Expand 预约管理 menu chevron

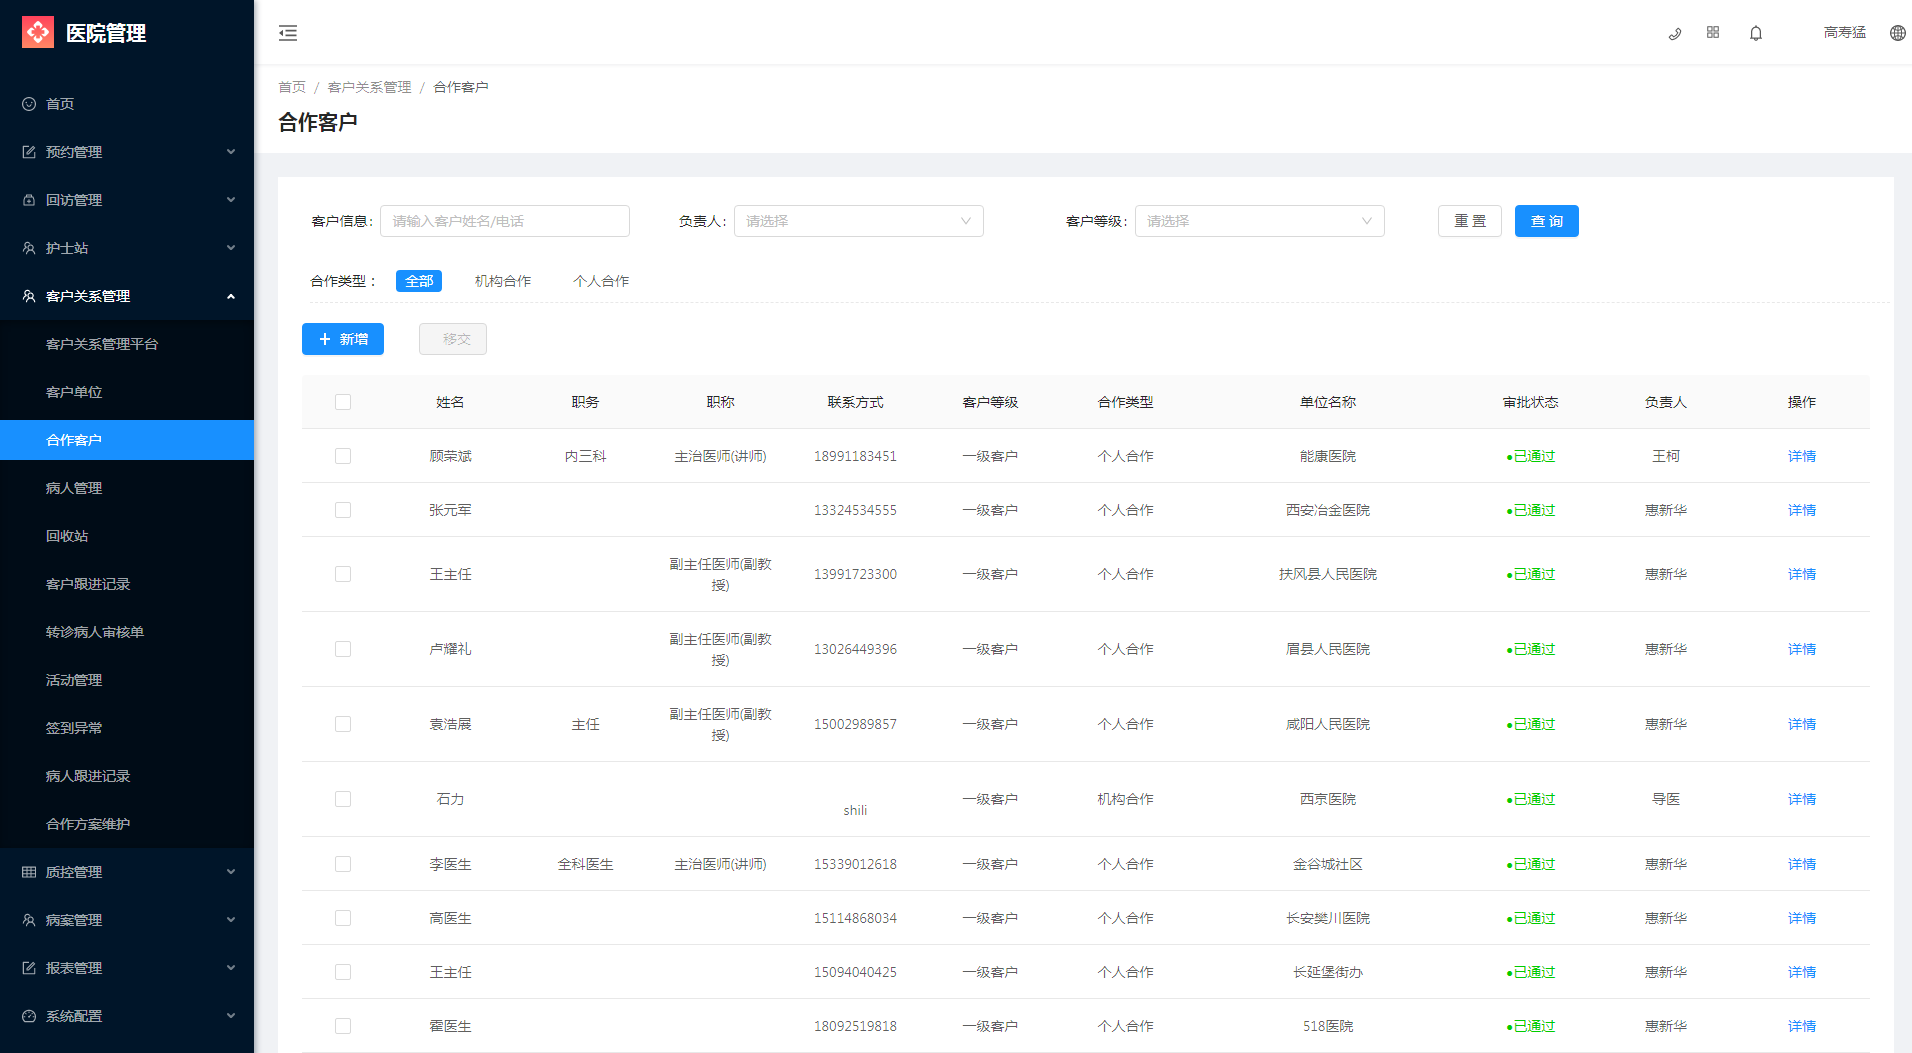(x=231, y=152)
